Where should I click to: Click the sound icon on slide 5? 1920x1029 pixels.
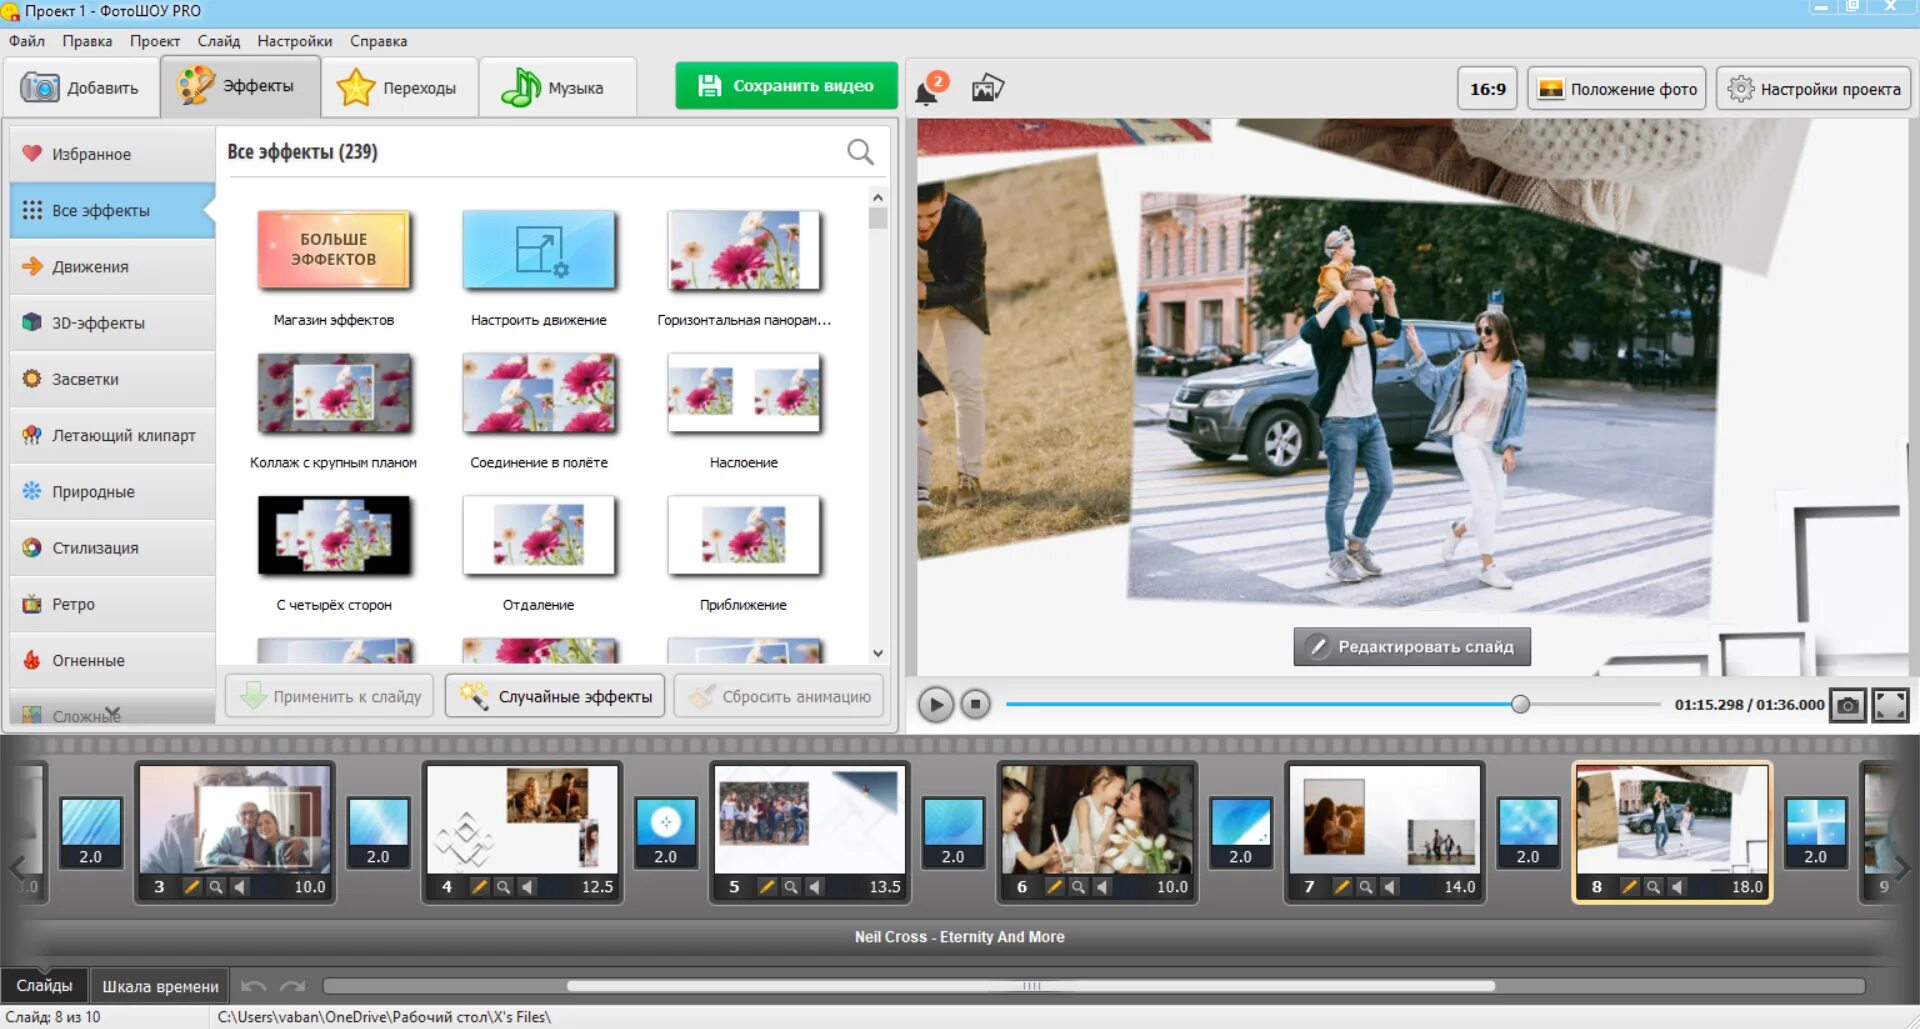(x=815, y=887)
